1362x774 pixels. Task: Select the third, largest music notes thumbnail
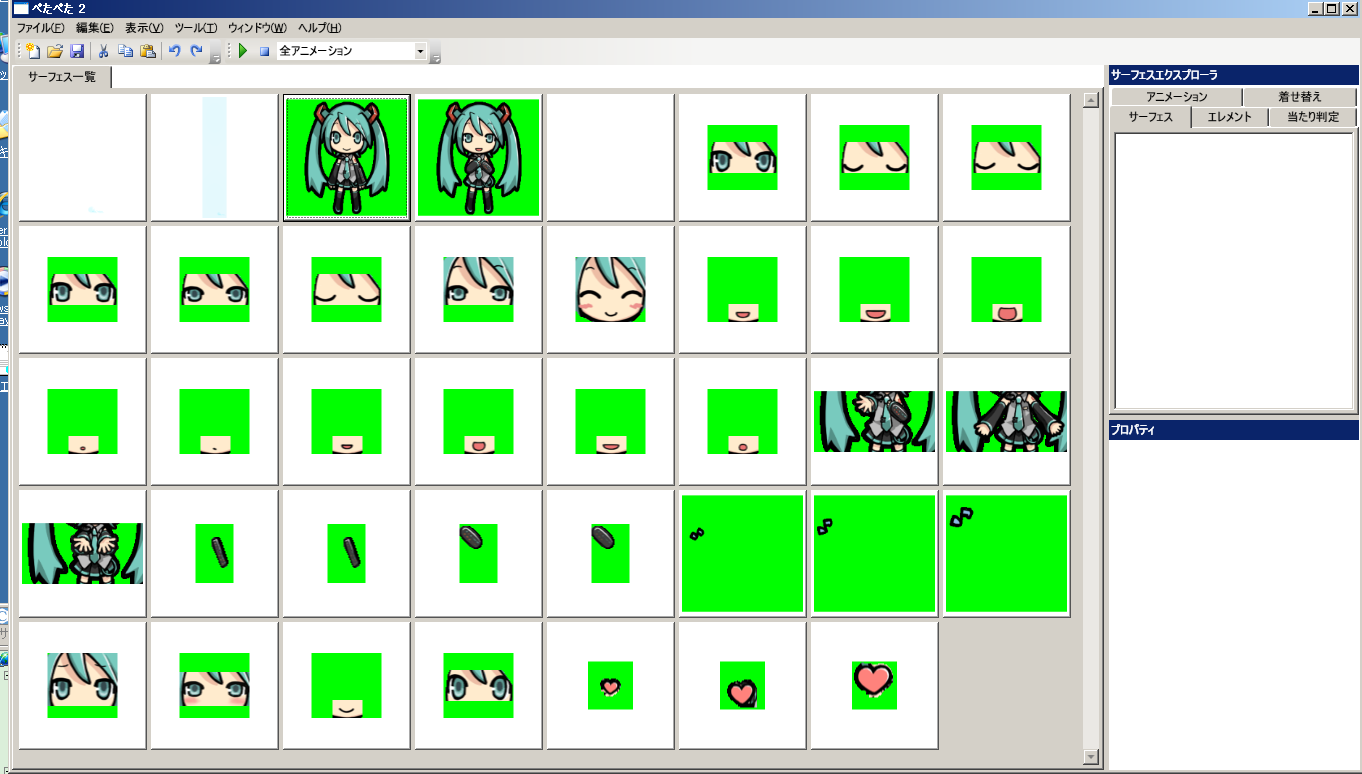tap(1006, 553)
